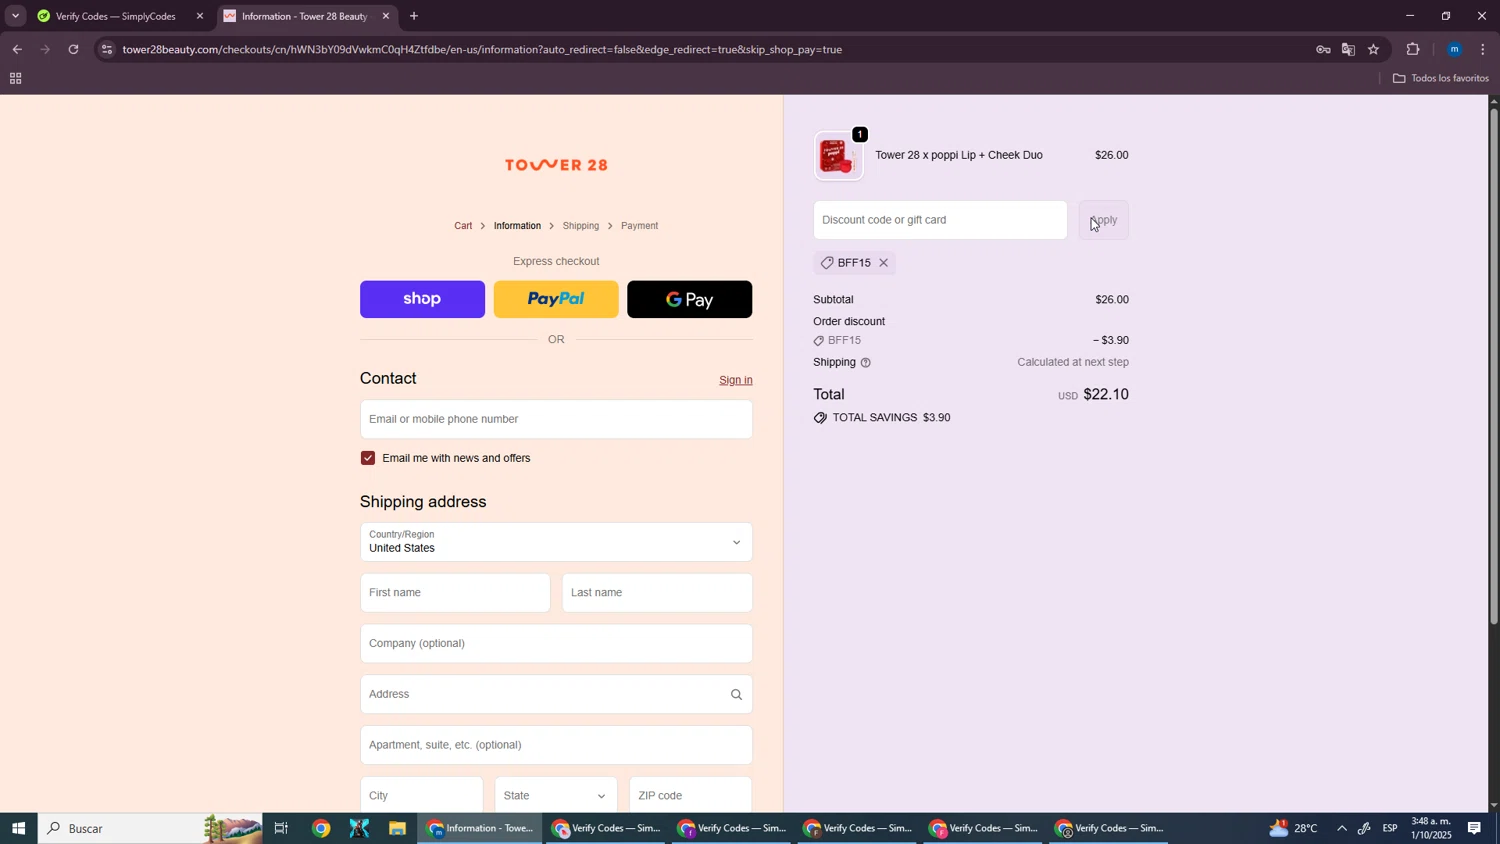Screen dimensions: 1500x844
Task: Click the Lip + Cheek Duo product thumbnail
Action: pos(838,156)
